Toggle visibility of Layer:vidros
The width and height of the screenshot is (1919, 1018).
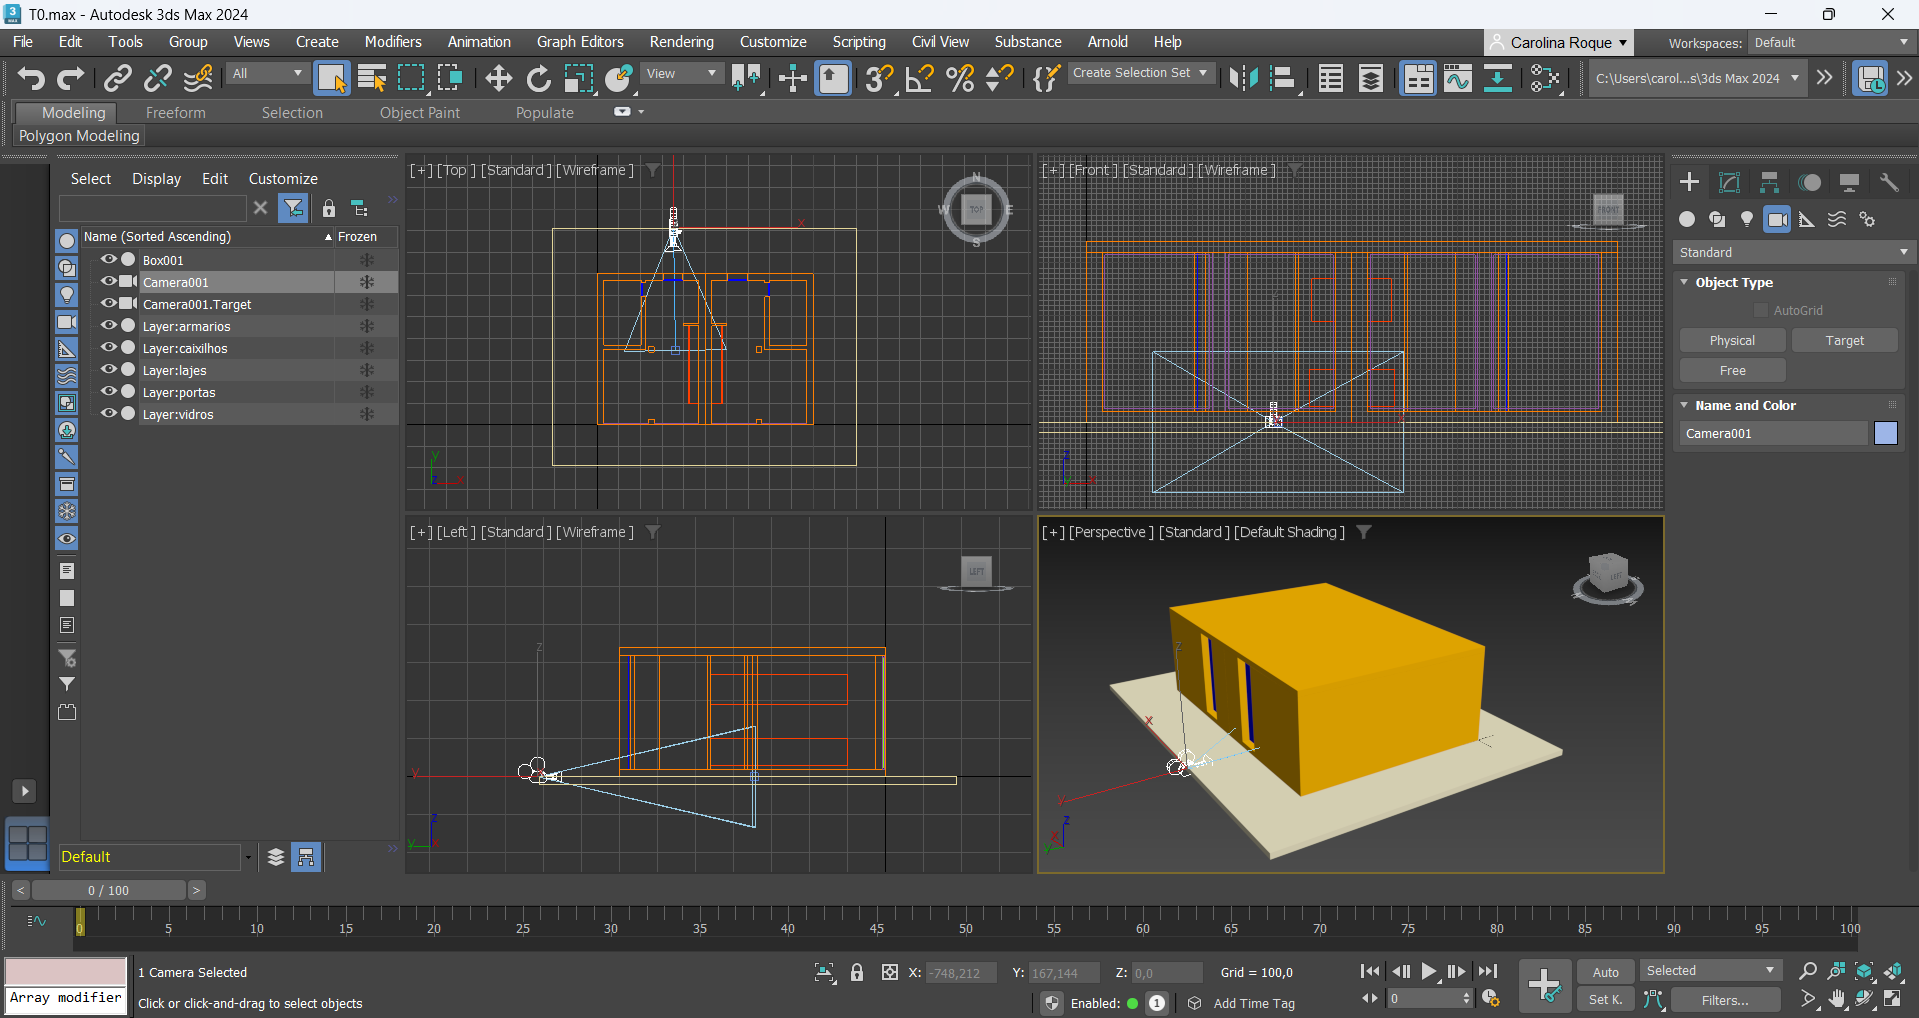click(109, 414)
